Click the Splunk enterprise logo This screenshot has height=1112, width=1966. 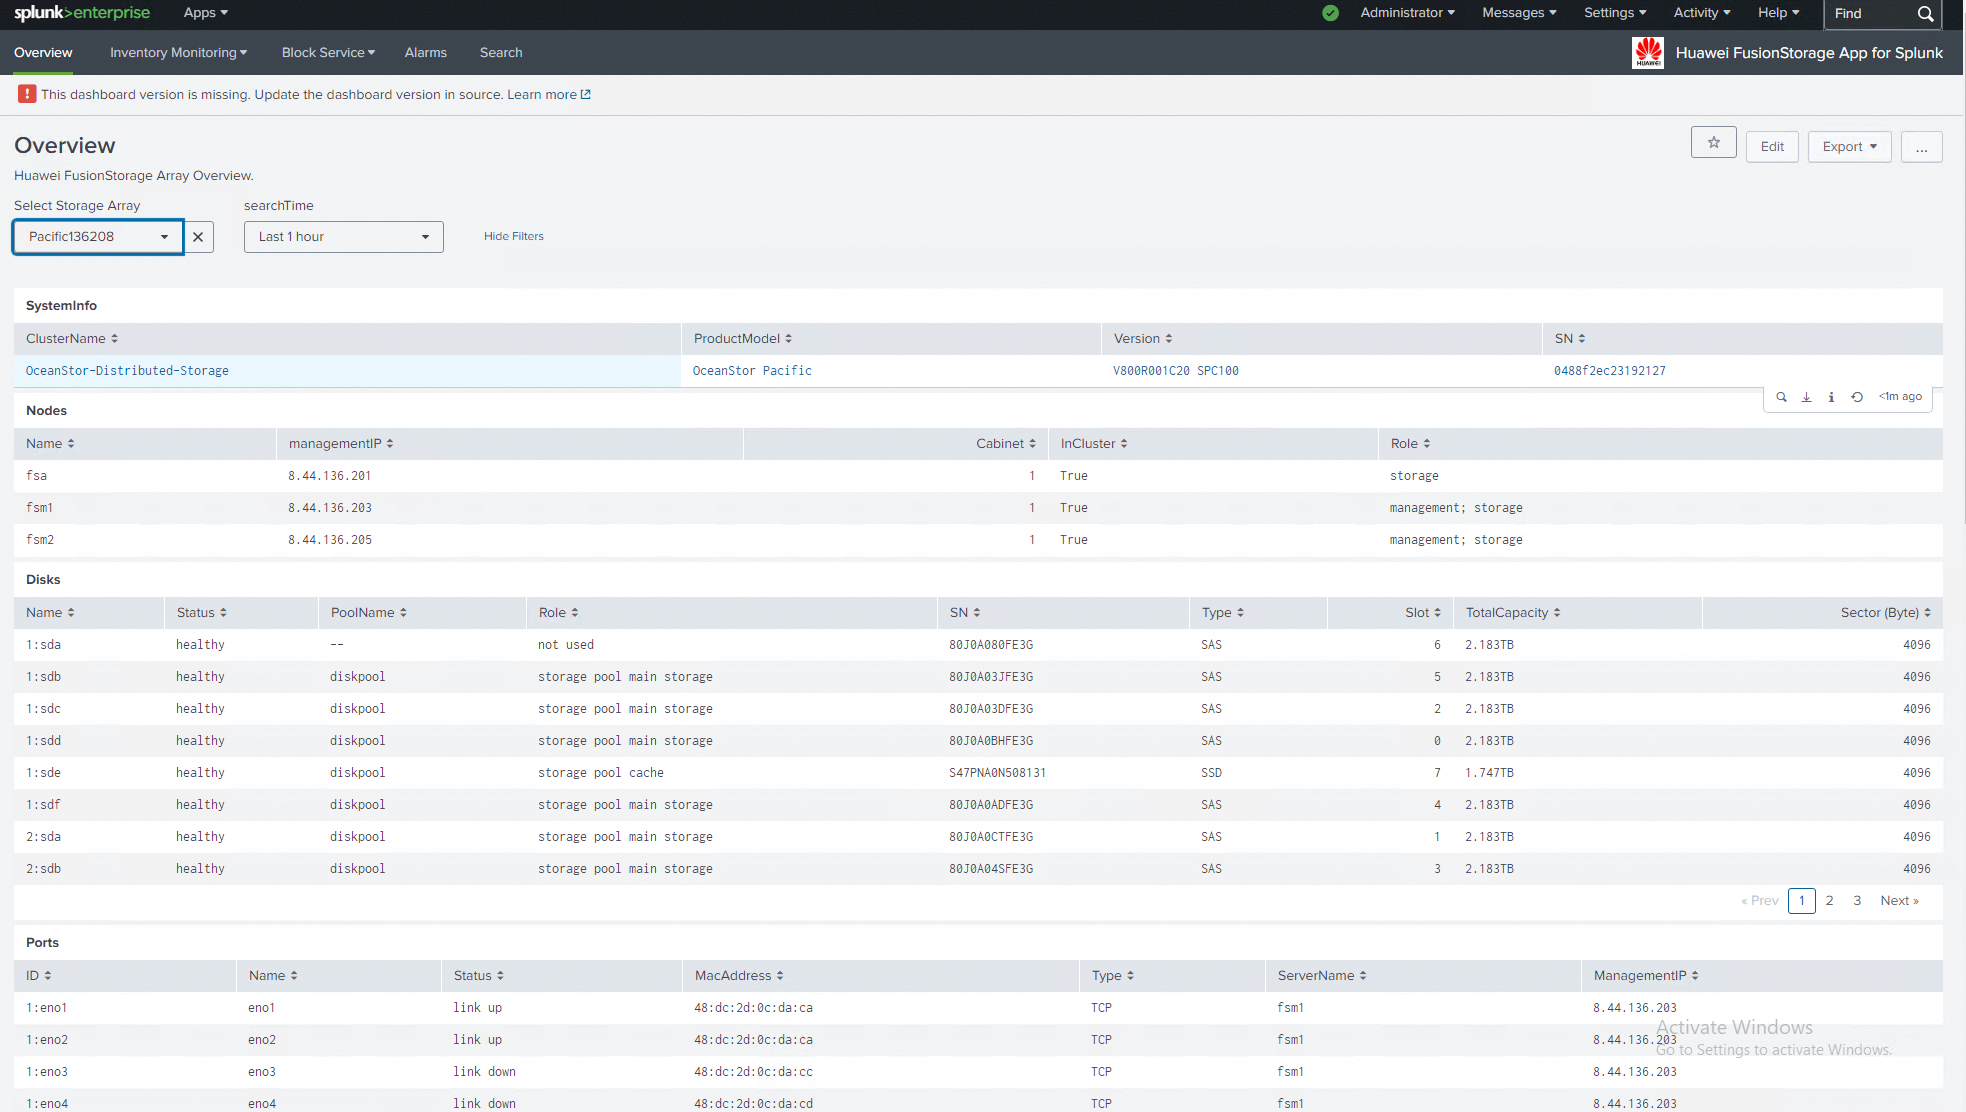coord(82,13)
